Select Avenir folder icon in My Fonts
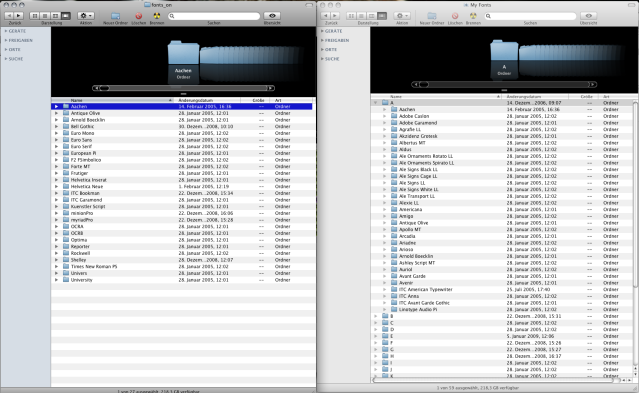639x393 pixels. (x=394, y=283)
